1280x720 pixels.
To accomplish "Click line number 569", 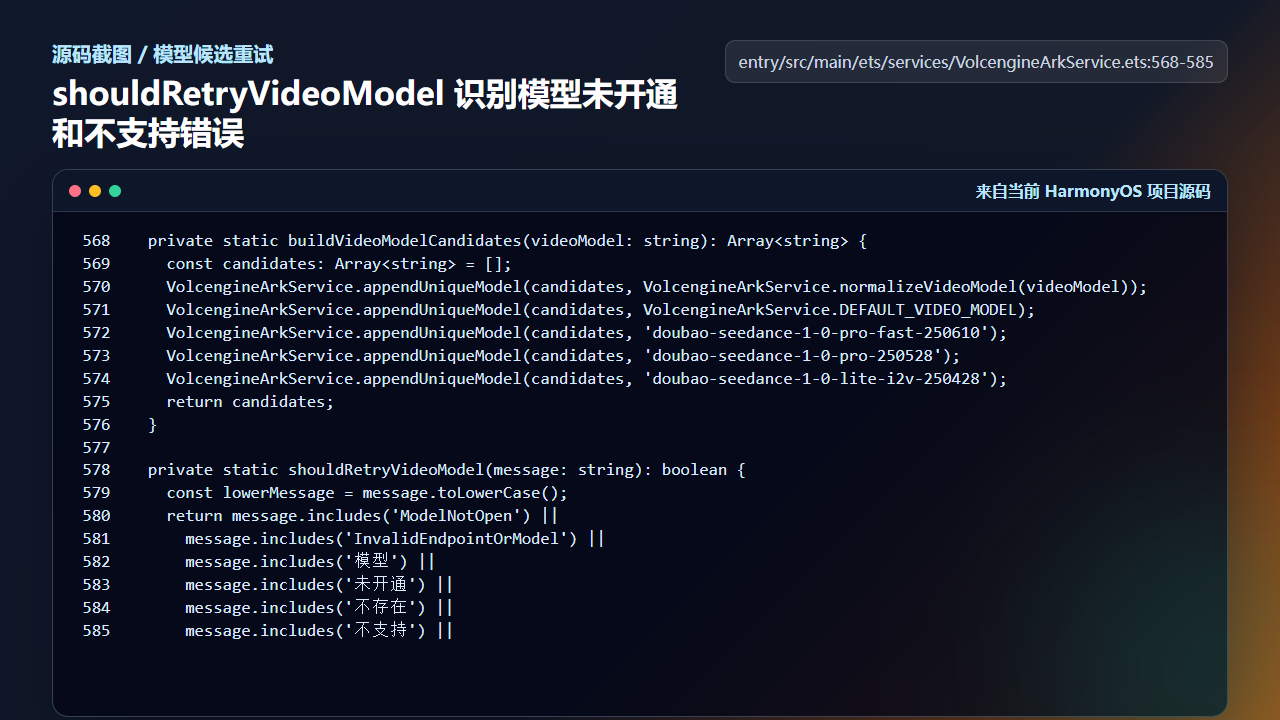I will [97, 264].
